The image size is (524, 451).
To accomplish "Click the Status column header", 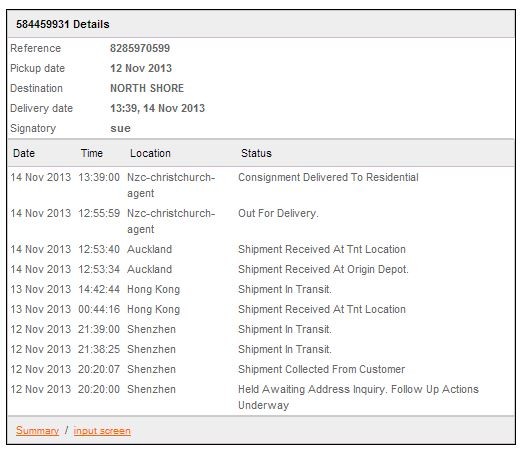I will (256, 153).
